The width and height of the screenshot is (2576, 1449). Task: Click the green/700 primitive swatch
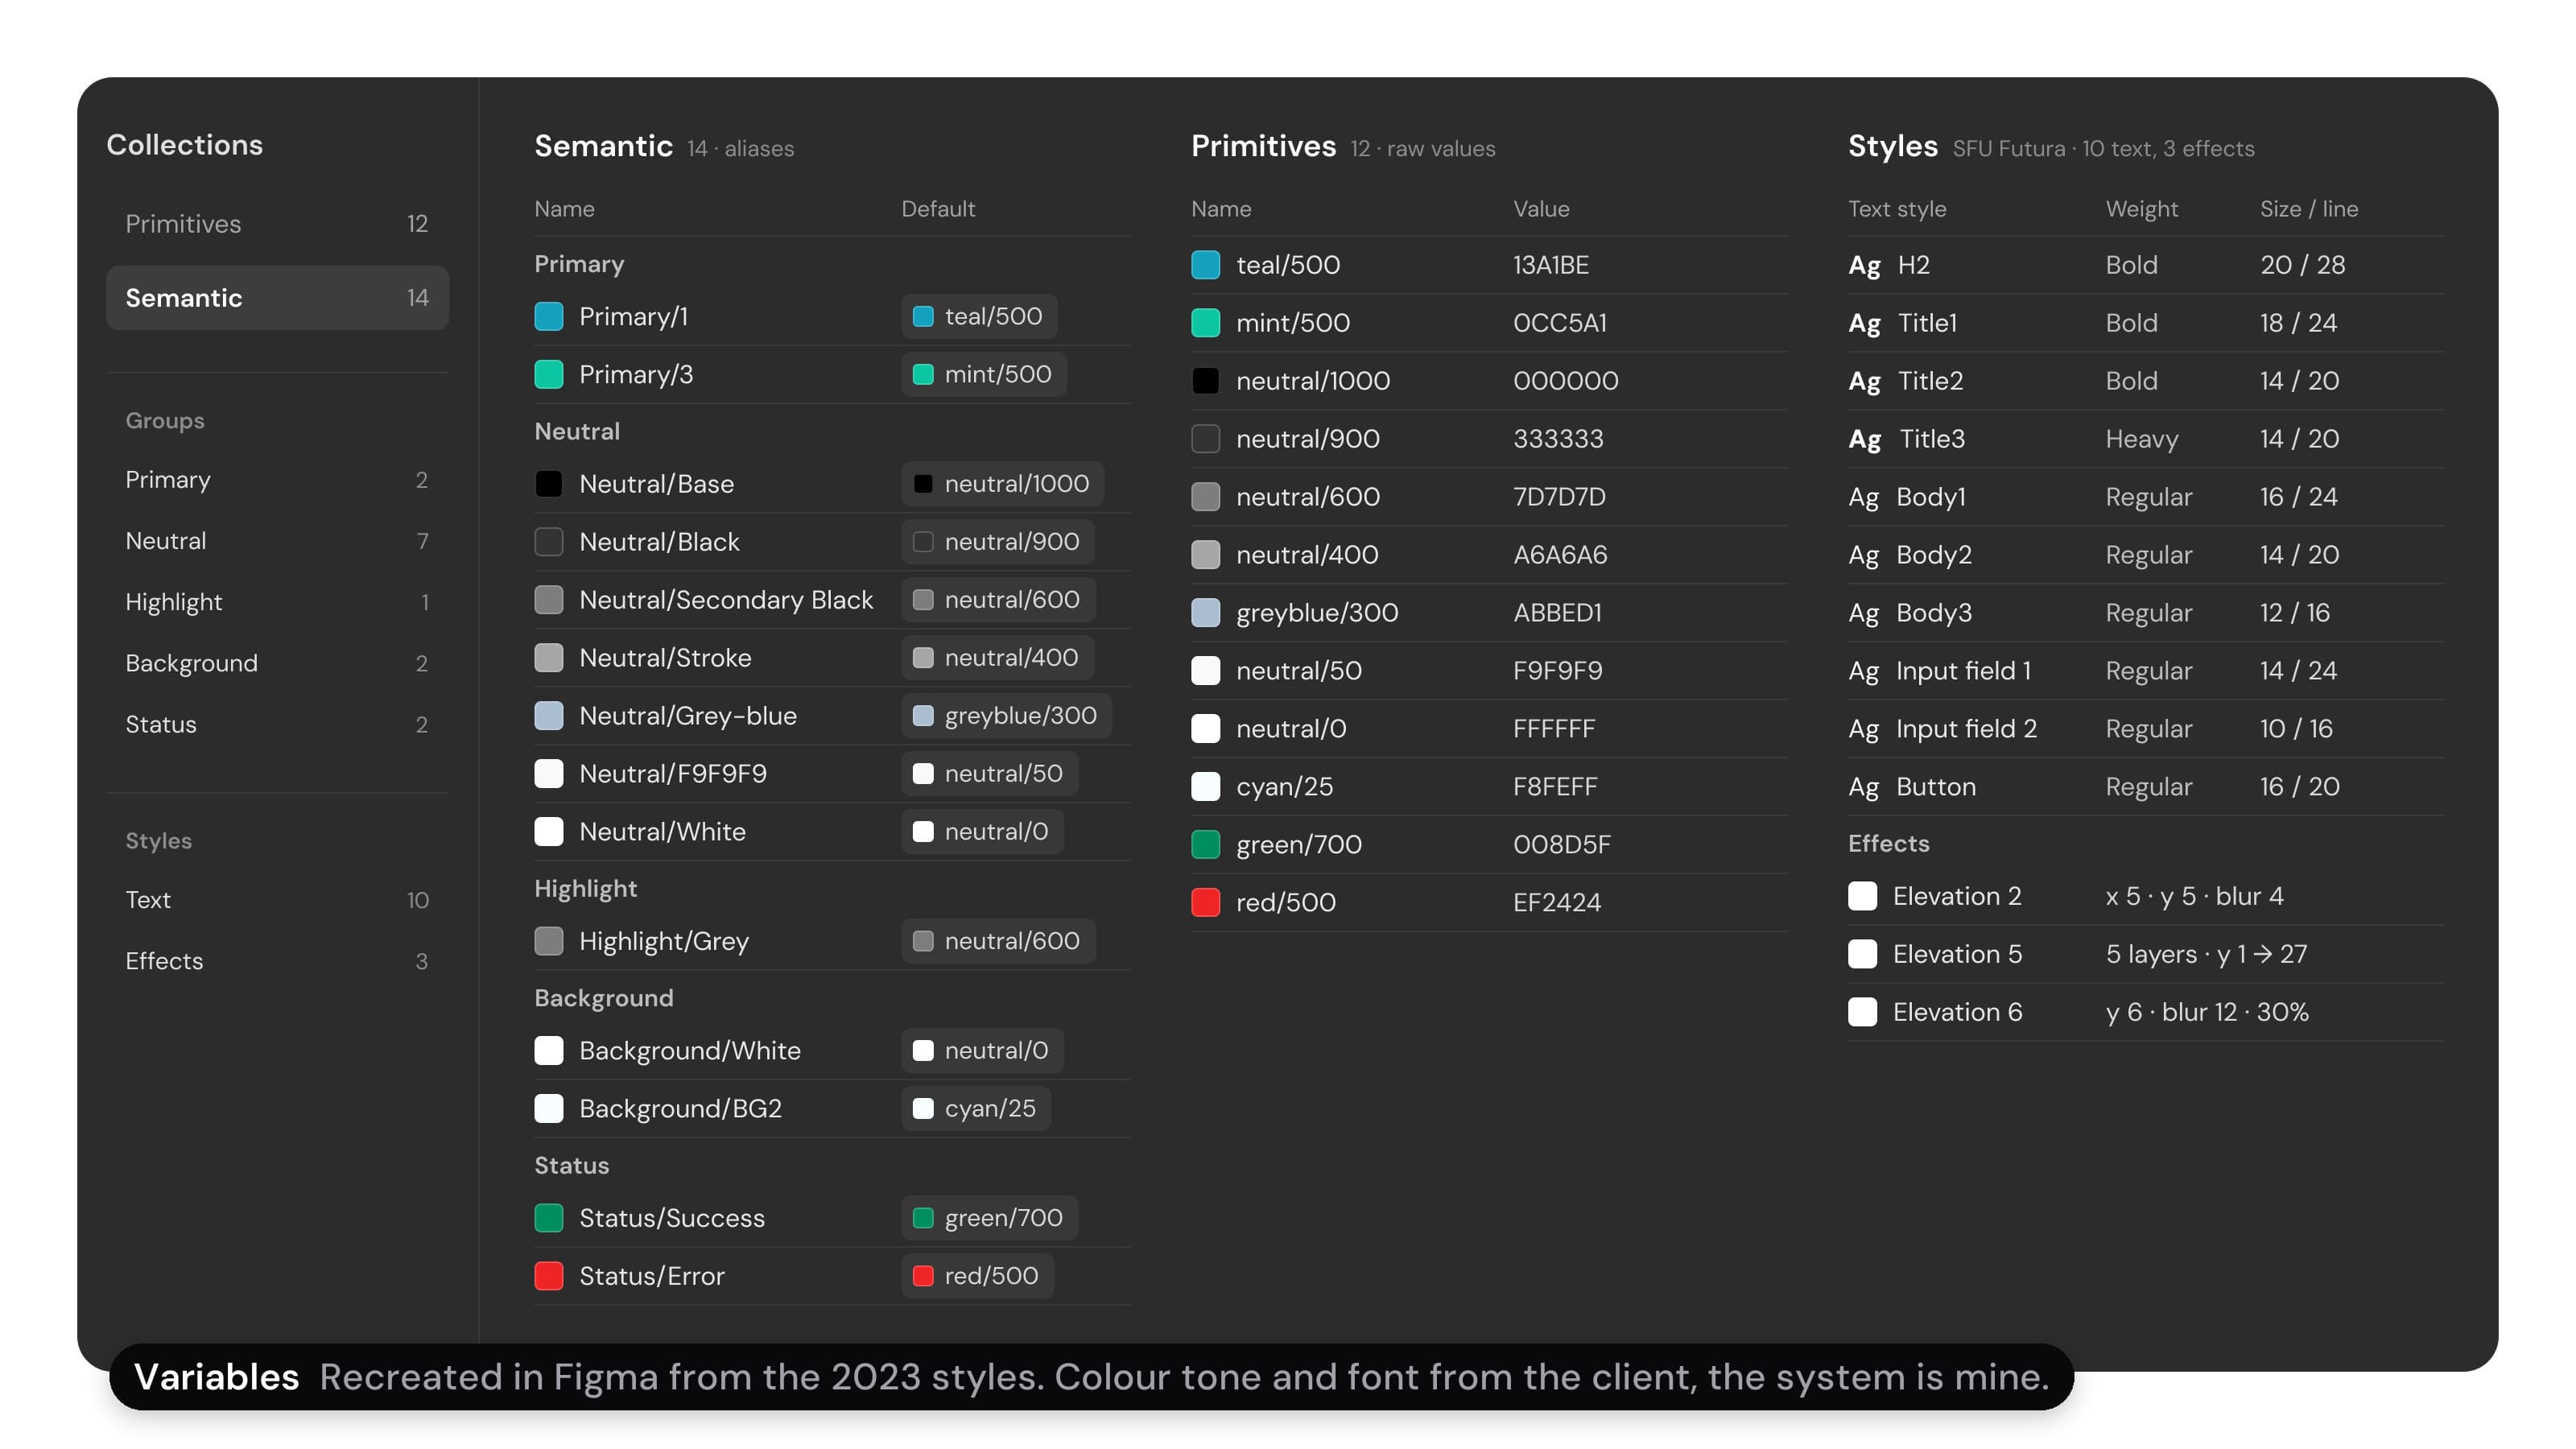click(1206, 845)
